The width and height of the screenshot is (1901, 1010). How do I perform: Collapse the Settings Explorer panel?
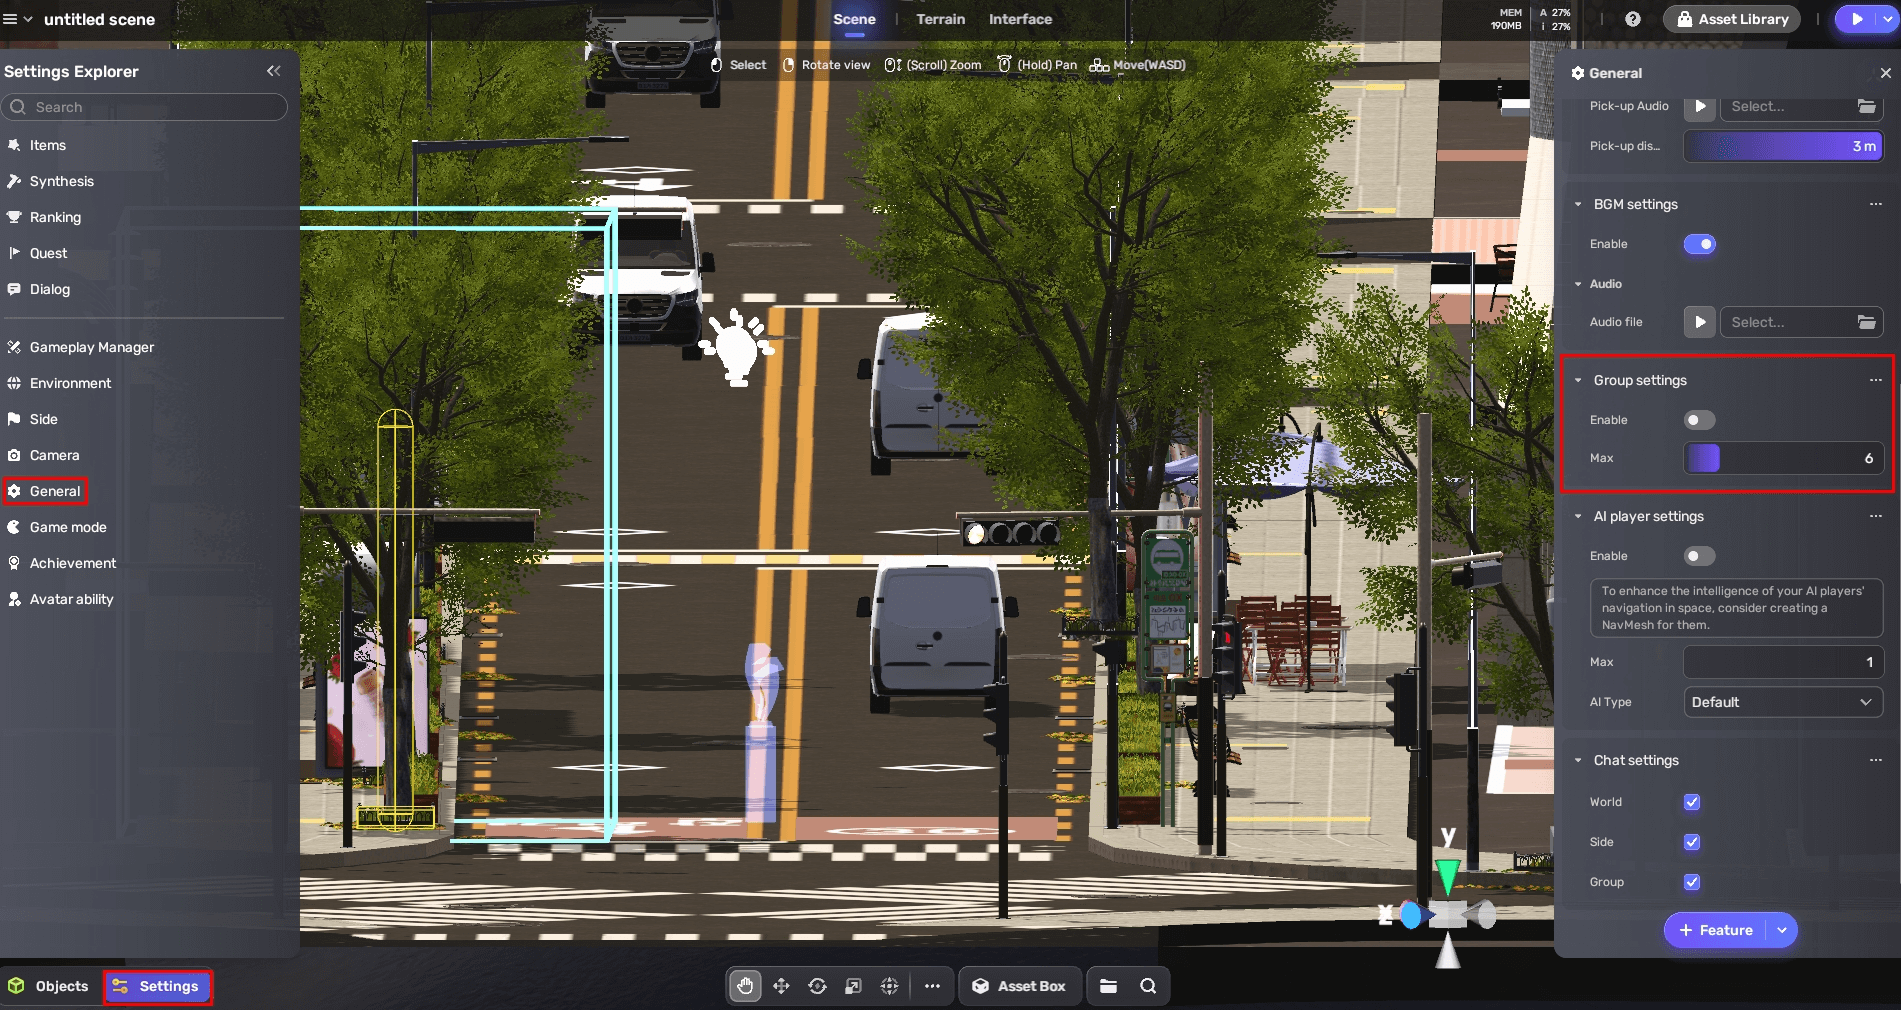(x=273, y=71)
